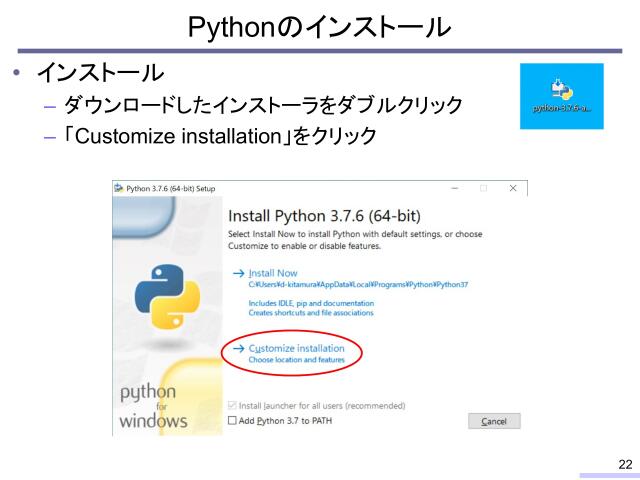
Task: Click the Python Setup title bar icon
Action: pyautogui.click(x=119, y=188)
